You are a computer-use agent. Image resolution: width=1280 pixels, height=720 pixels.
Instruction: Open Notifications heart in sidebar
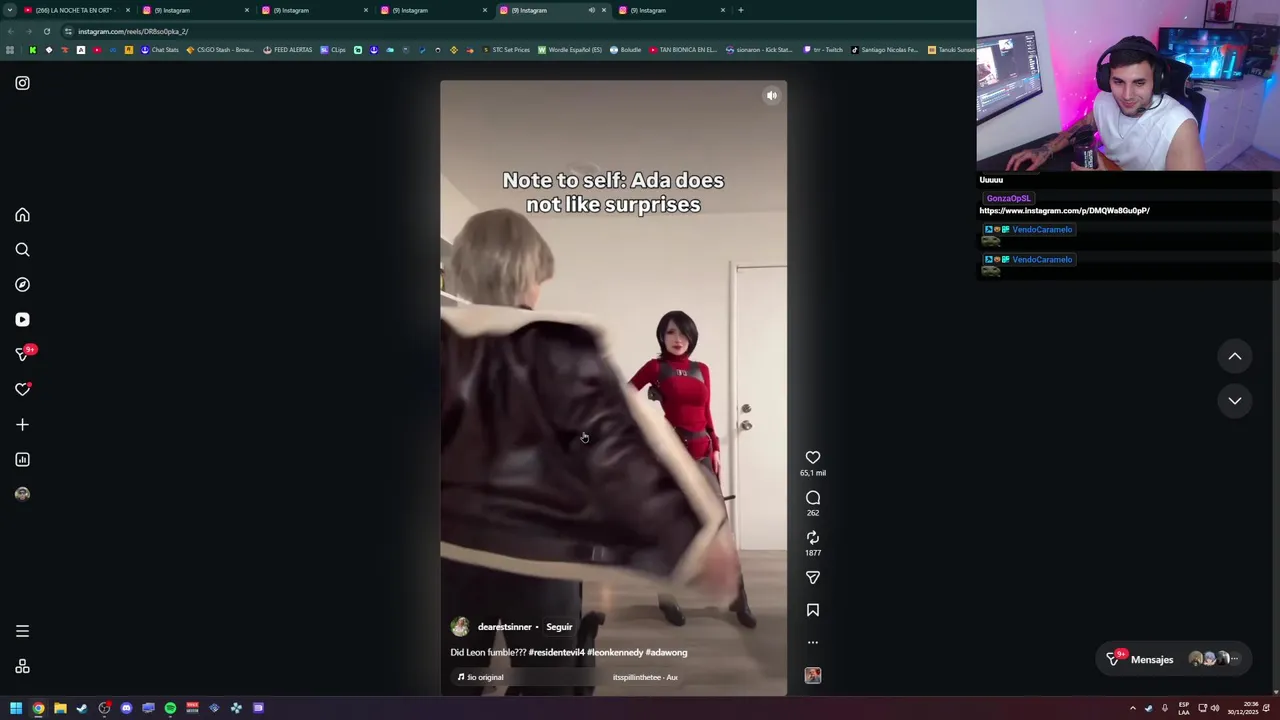click(22, 390)
